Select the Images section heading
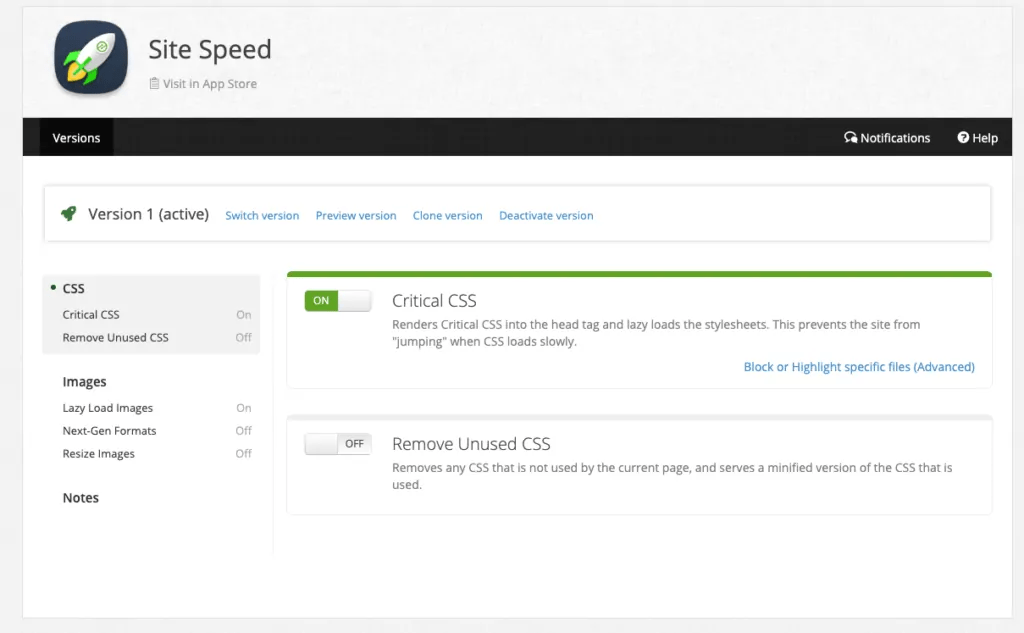 coord(84,381)
